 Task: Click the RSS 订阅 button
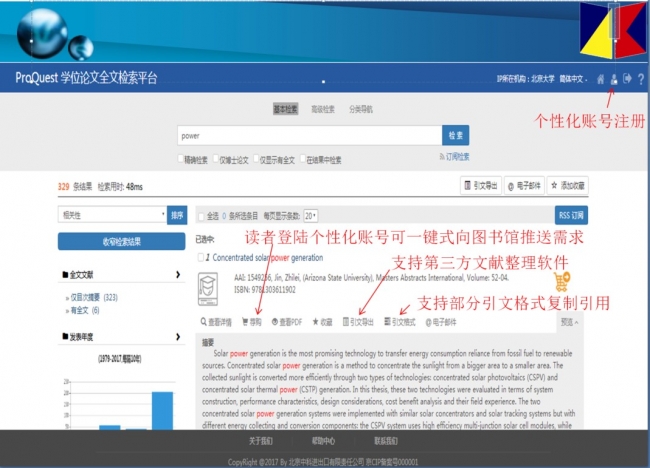point(571,215)
